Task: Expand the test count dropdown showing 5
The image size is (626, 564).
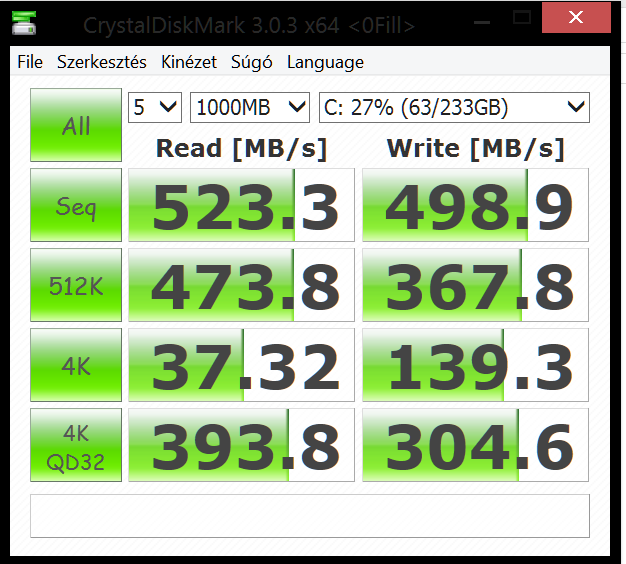Action: coord(155,107)
